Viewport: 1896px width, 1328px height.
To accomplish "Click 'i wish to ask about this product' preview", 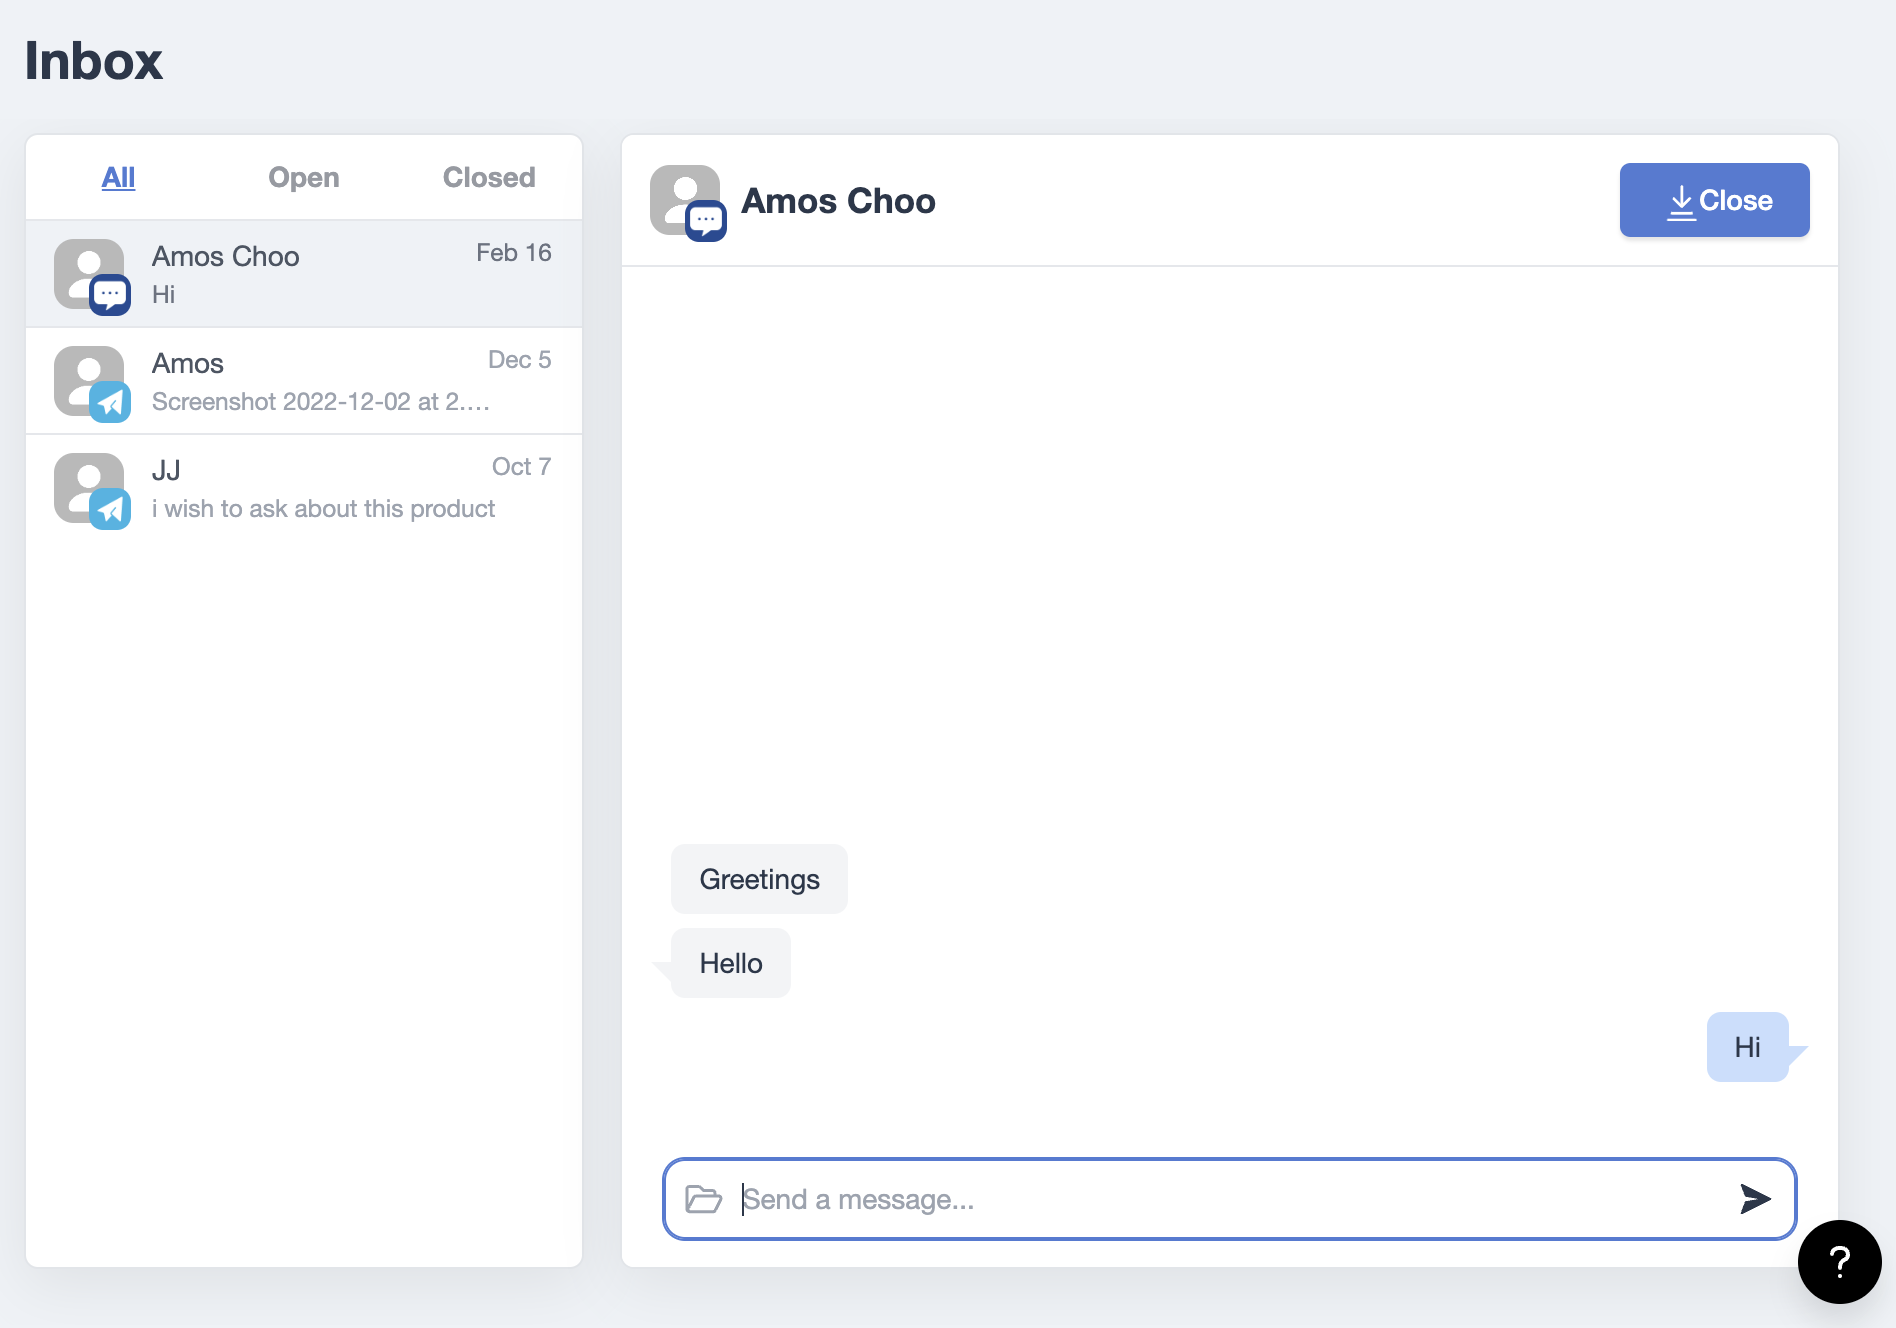I will (x=323, y=509).
